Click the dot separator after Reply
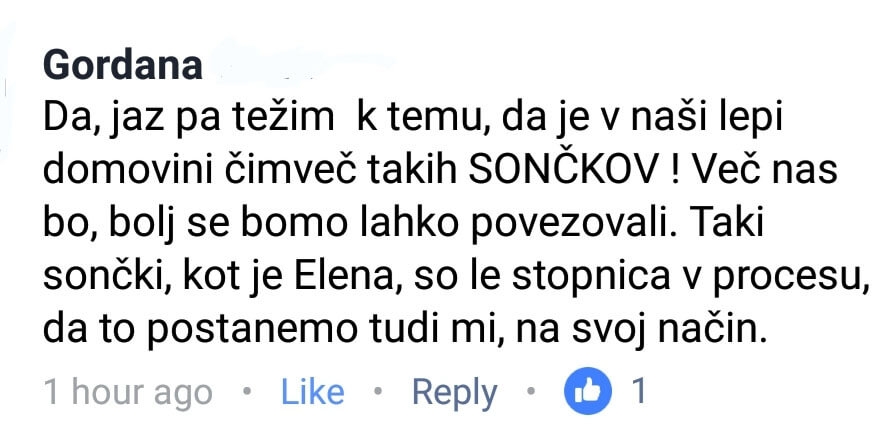888x441 pixels. (x=531, y=391)
